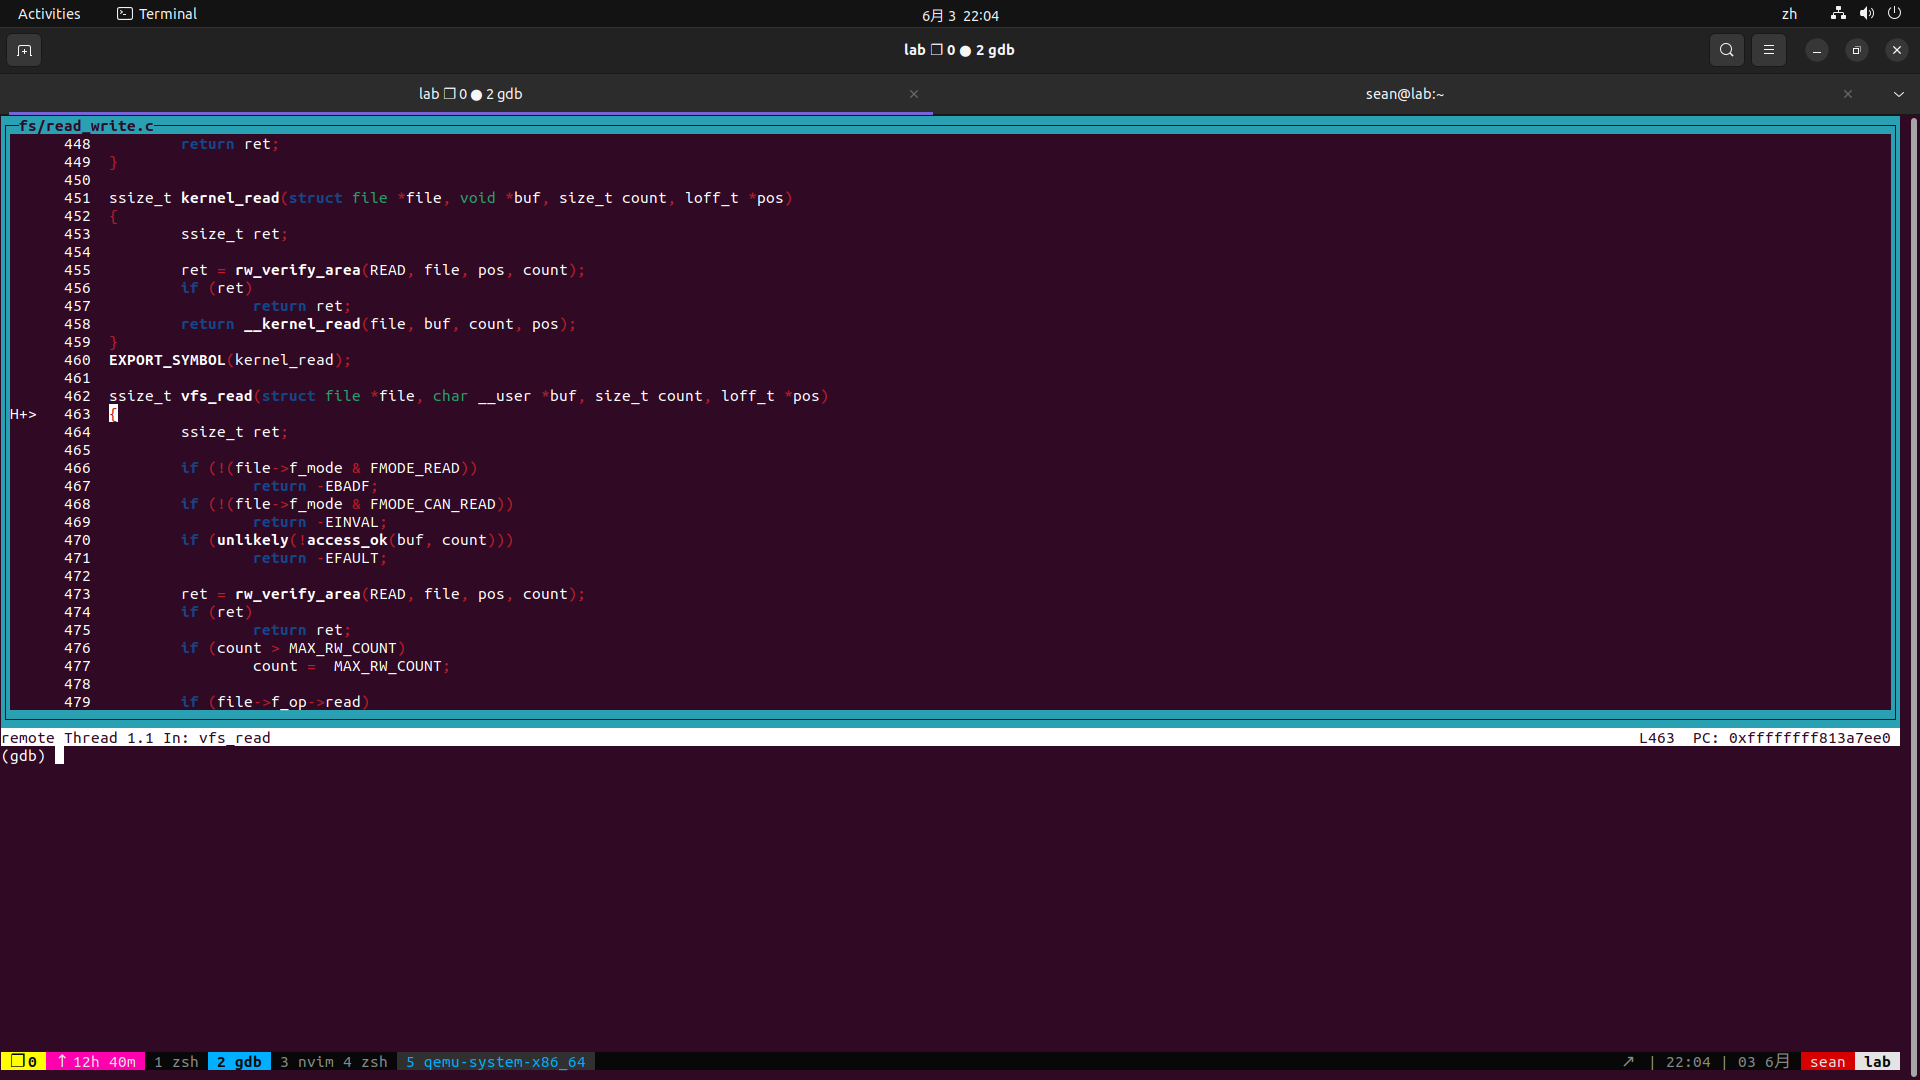Select tmux window '4 zsh' in status bar
Image resolution: width=1920 pixels, height=1080 pixels.
coord(365,1062)
